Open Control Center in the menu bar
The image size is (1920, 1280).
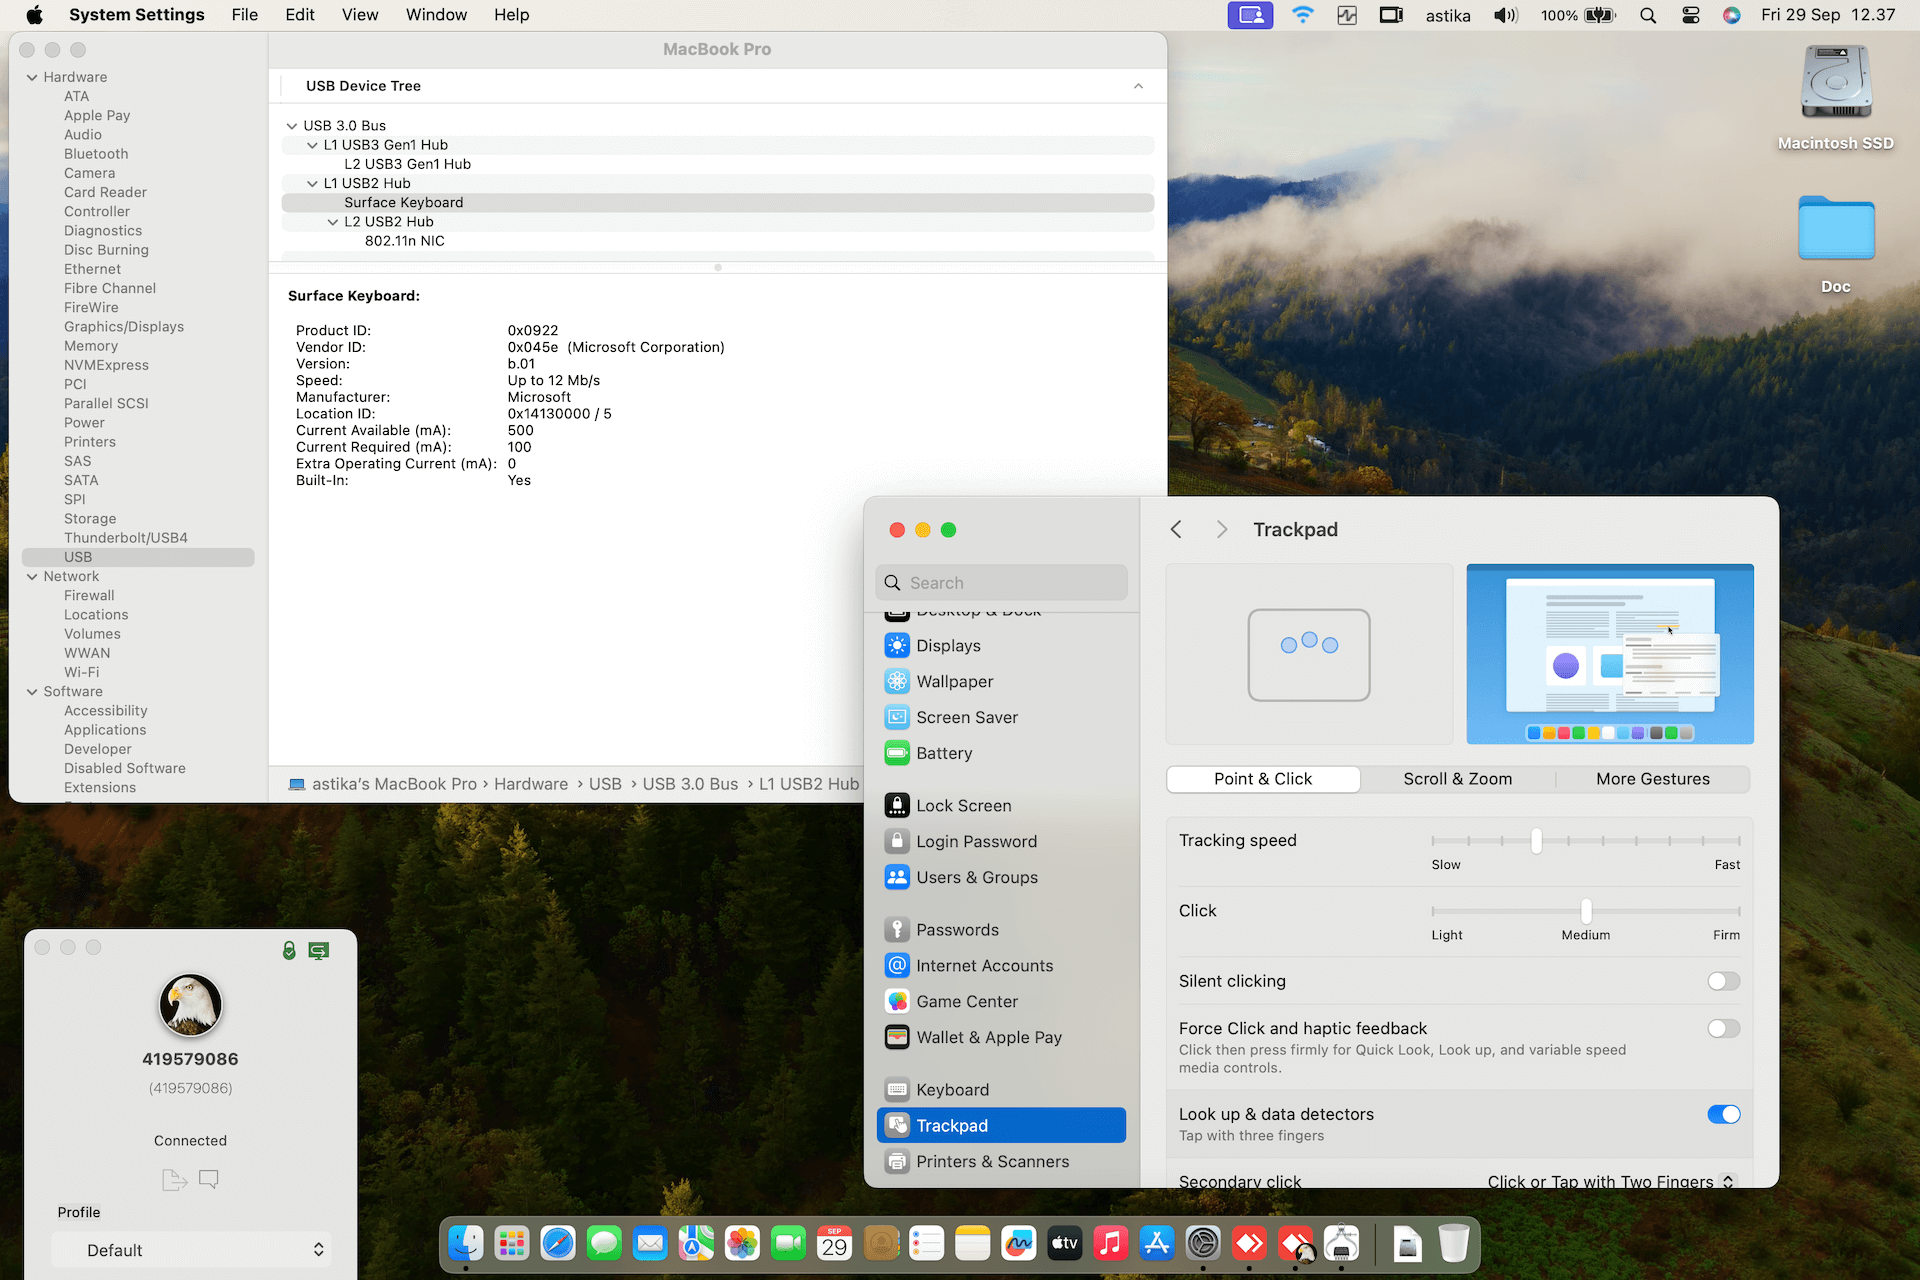click(1691, 15)
